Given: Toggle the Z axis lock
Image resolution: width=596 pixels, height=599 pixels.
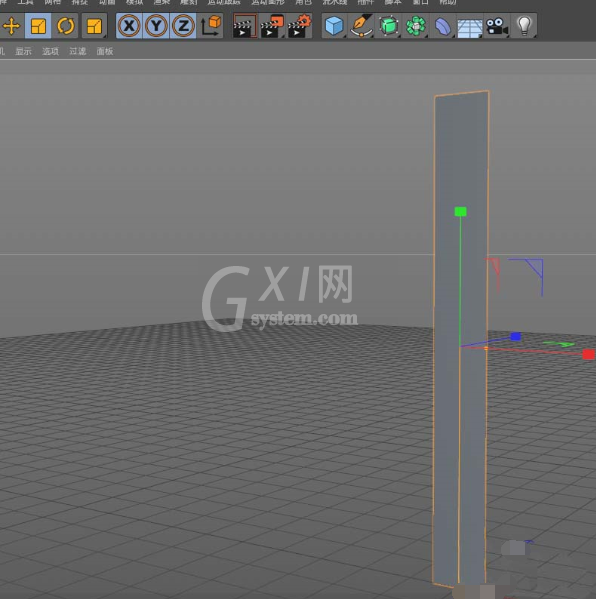Looking at the screenshot, I should point(183,26).
